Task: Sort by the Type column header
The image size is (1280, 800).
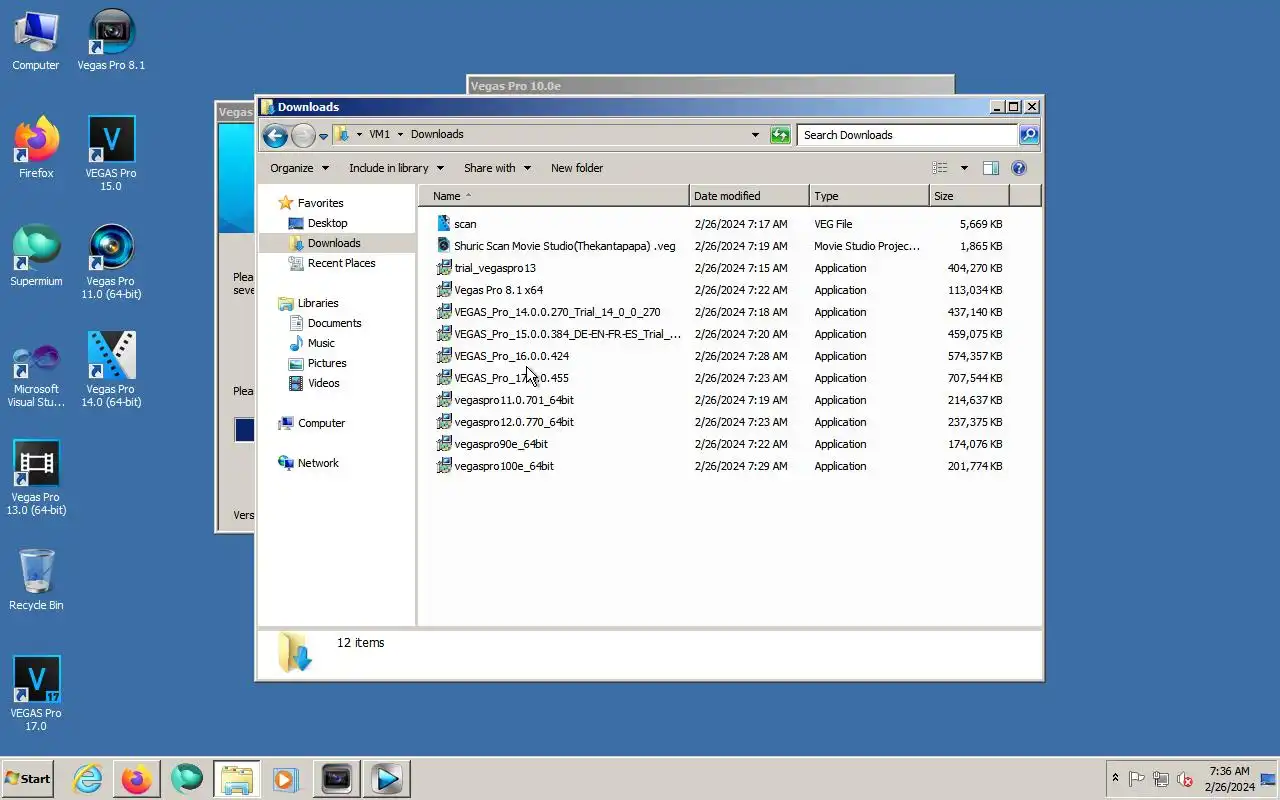Action: point(869,196)
